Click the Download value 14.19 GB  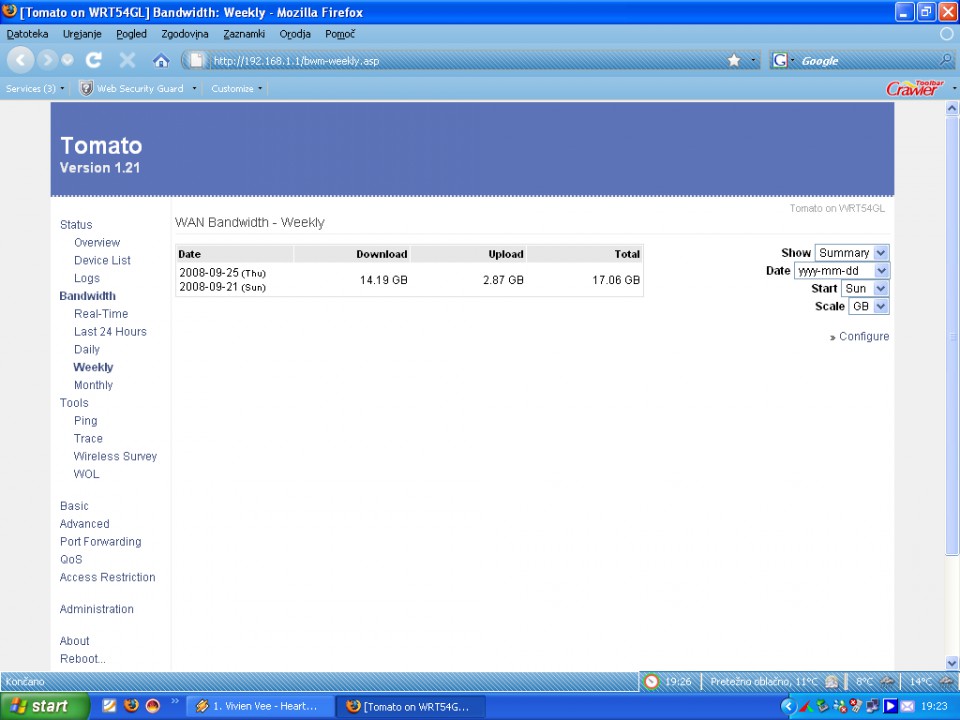click(383, 280)
